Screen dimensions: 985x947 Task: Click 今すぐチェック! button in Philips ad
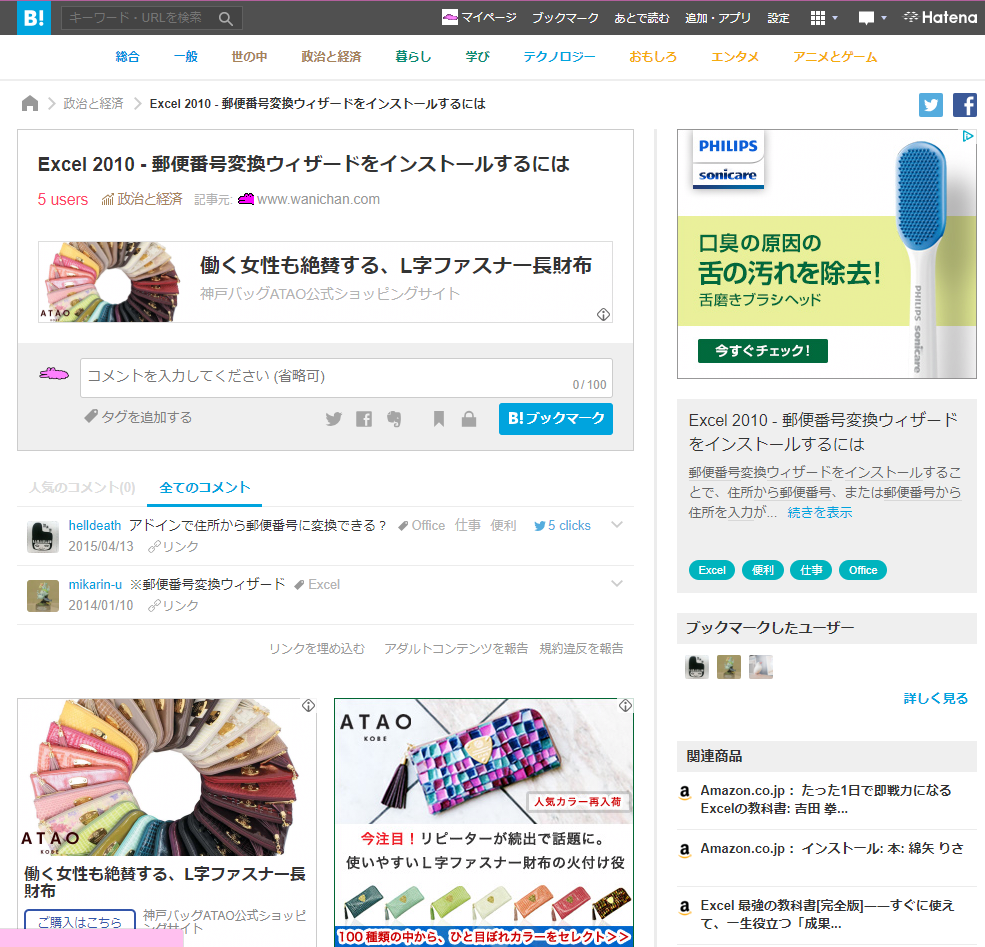(763, 351)
